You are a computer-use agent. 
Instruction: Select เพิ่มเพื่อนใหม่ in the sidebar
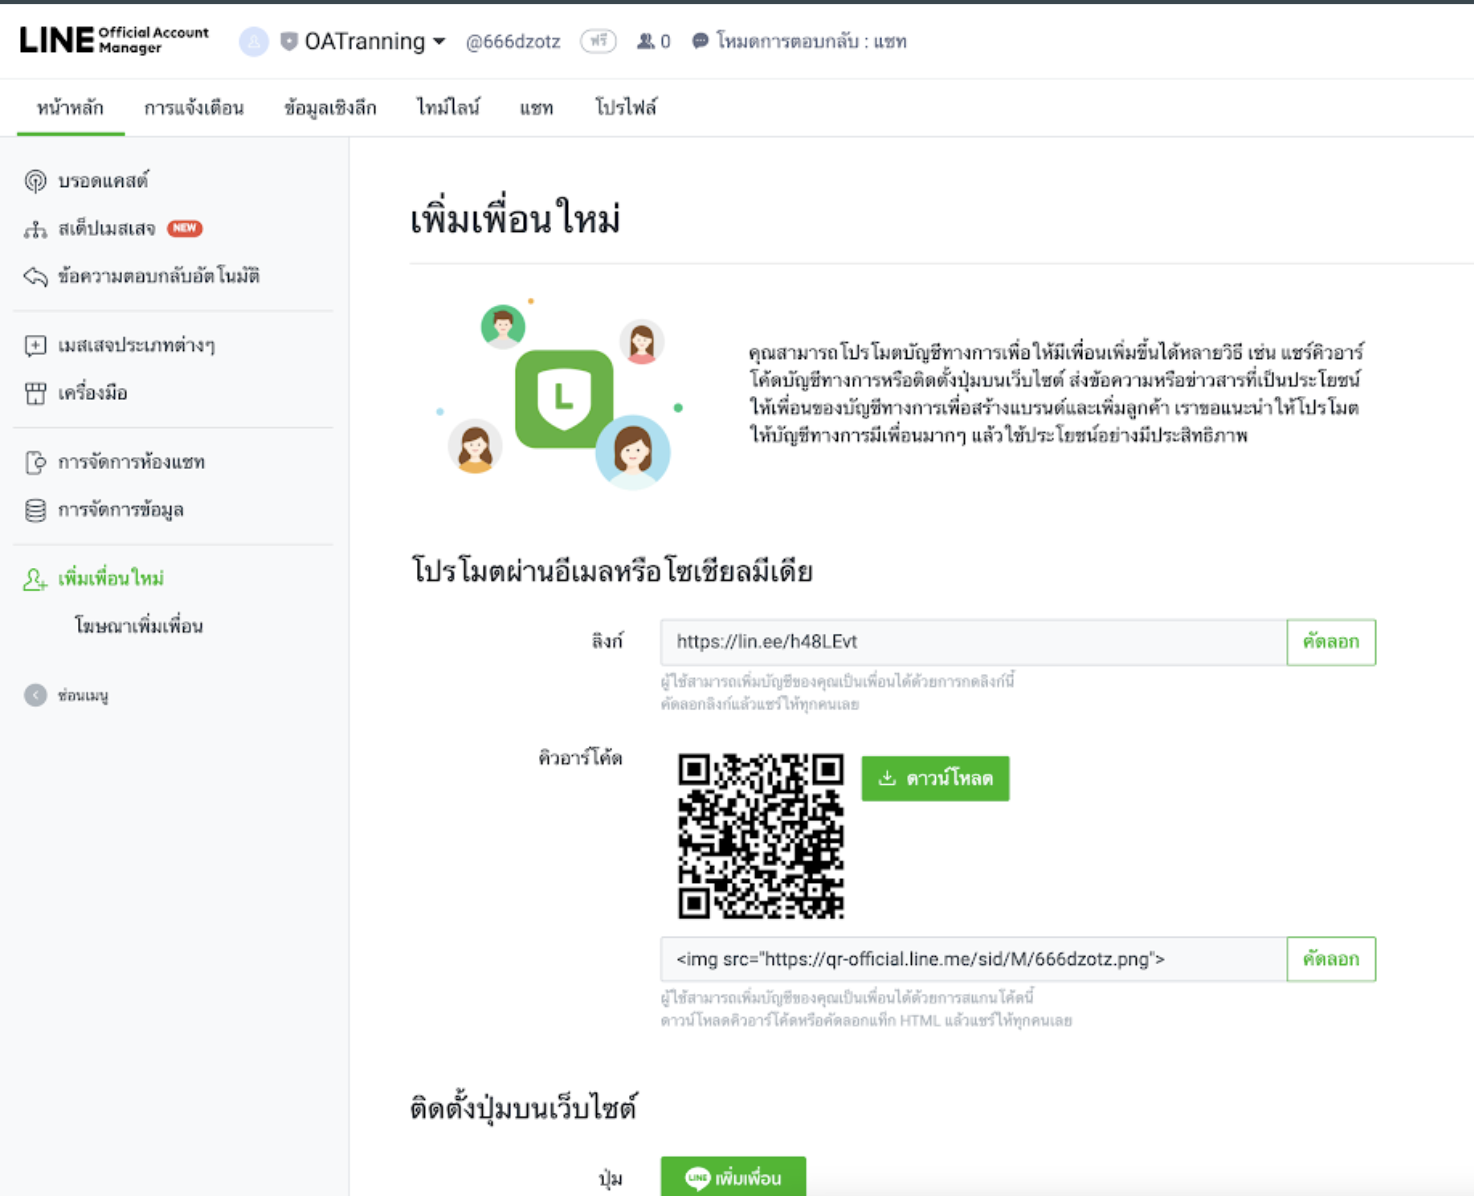110,579
